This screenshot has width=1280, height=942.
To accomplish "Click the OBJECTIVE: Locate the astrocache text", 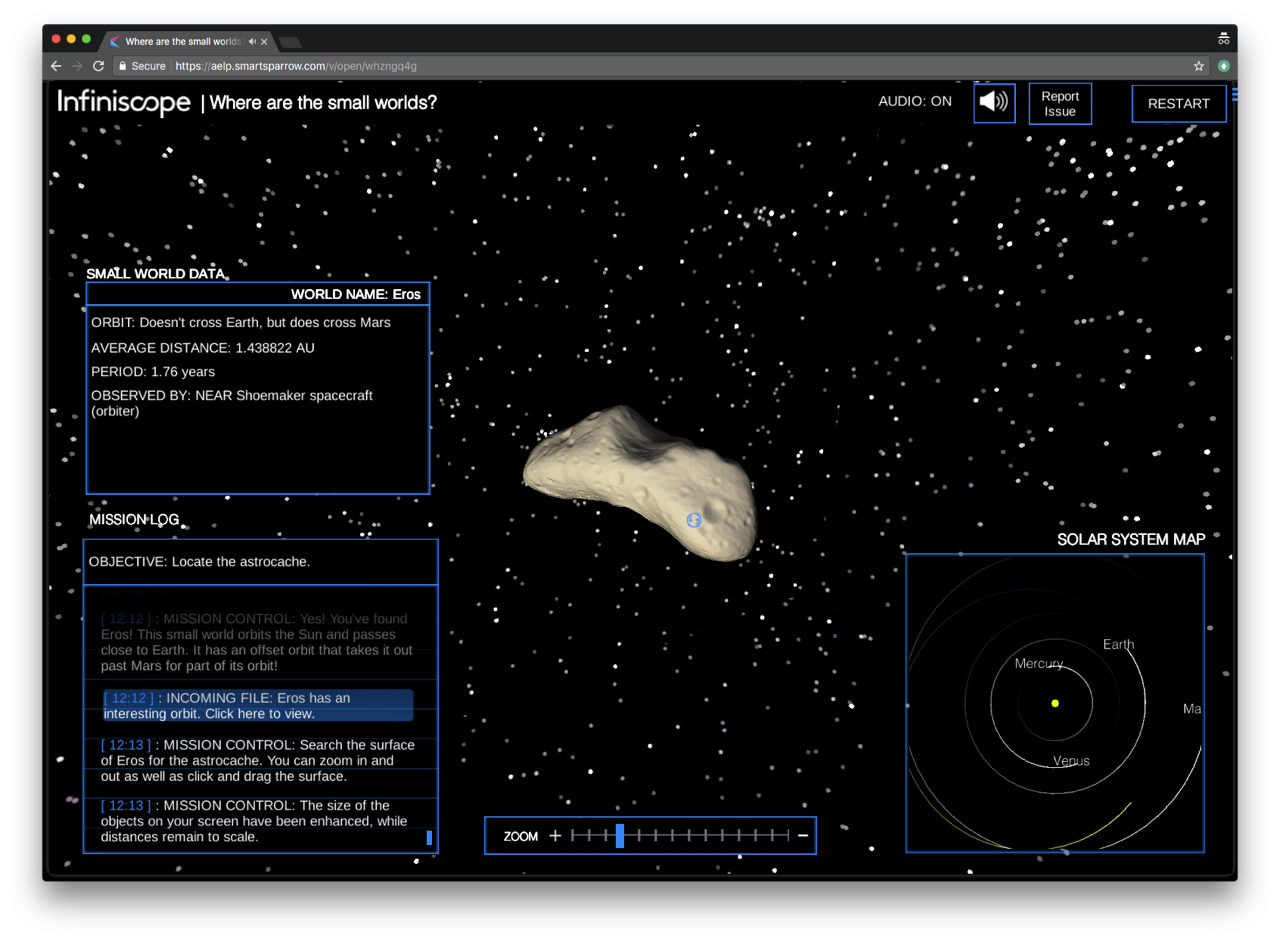I will point(200,562).
